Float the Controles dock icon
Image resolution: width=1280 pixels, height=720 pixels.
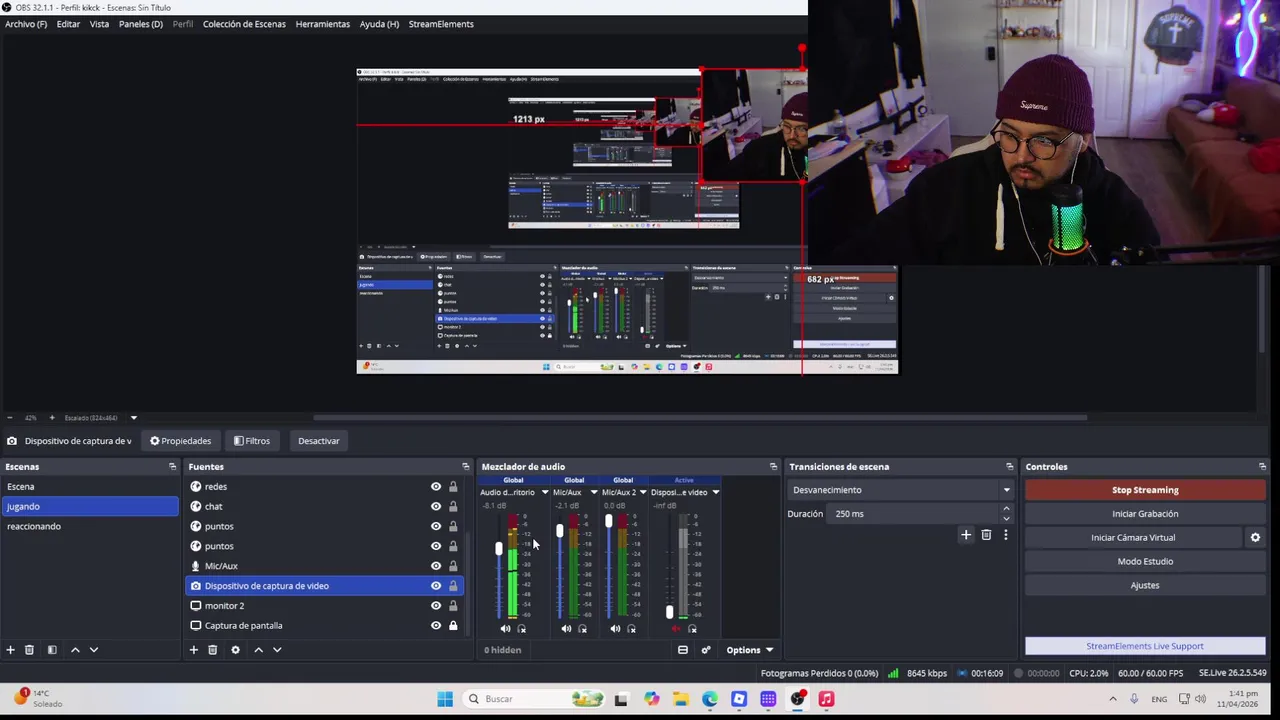(1262, 467)
